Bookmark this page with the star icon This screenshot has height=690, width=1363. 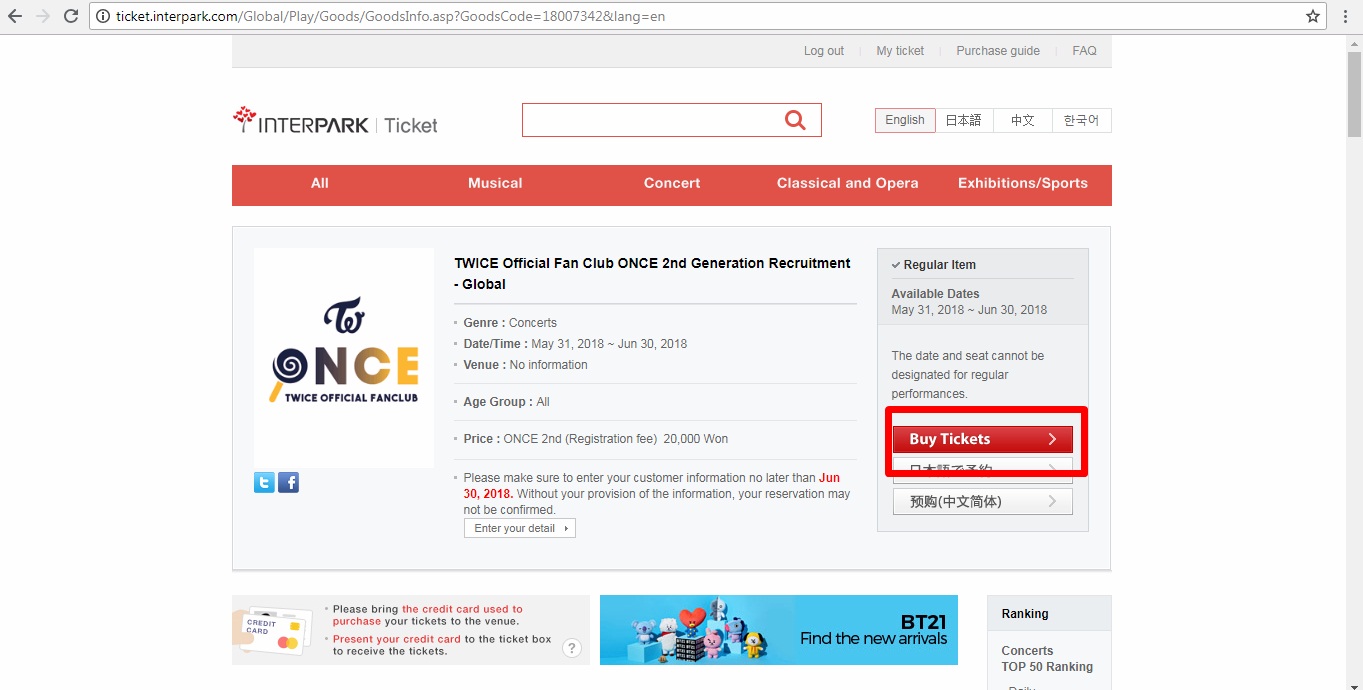(x=1313, y=16)
